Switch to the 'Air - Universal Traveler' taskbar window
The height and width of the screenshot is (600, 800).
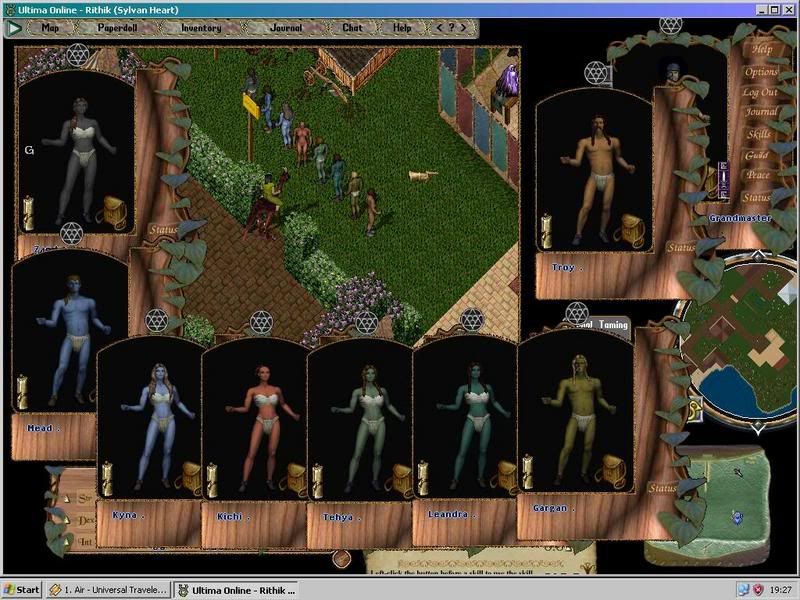(x=108, y=590)
